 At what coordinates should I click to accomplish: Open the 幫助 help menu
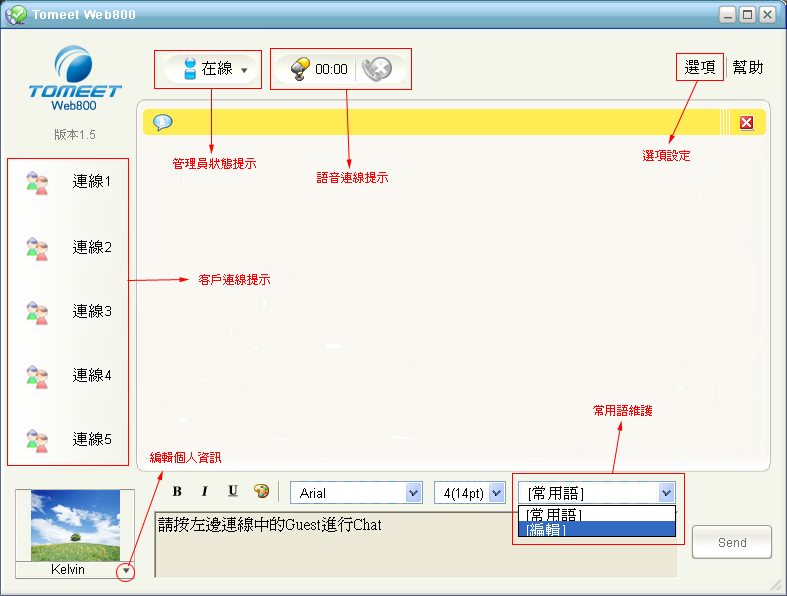(x=747, y=68)
